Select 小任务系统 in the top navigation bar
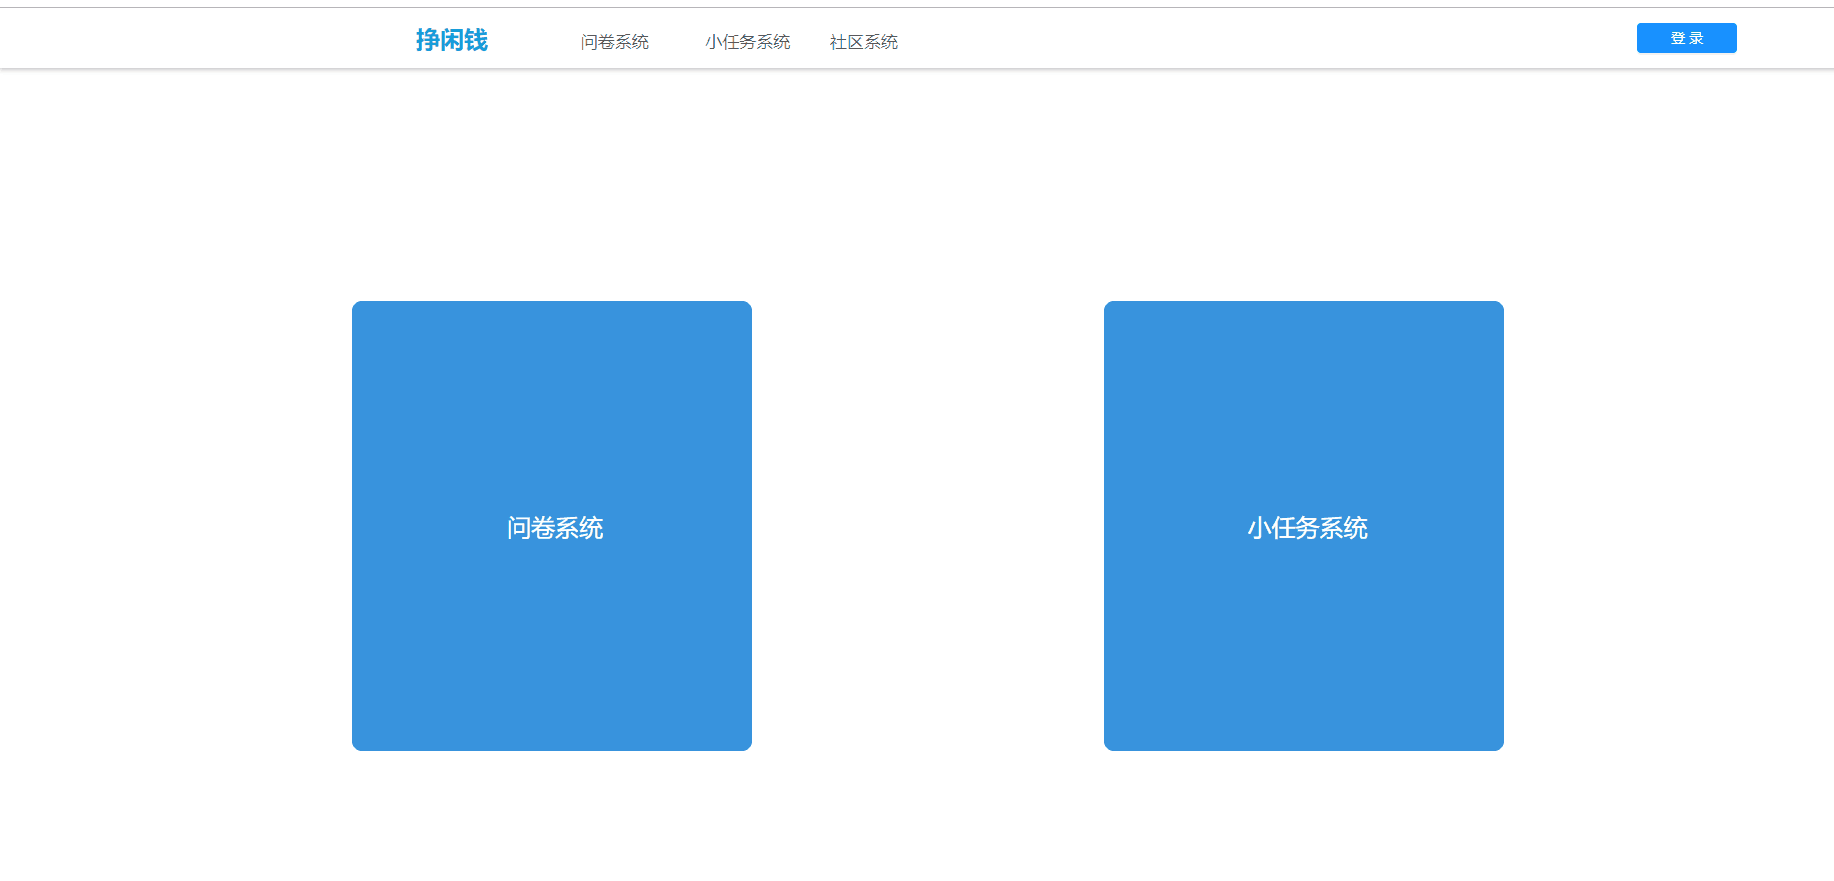Viewport: 1834px width, 881px height. click(x=747, y=42)
